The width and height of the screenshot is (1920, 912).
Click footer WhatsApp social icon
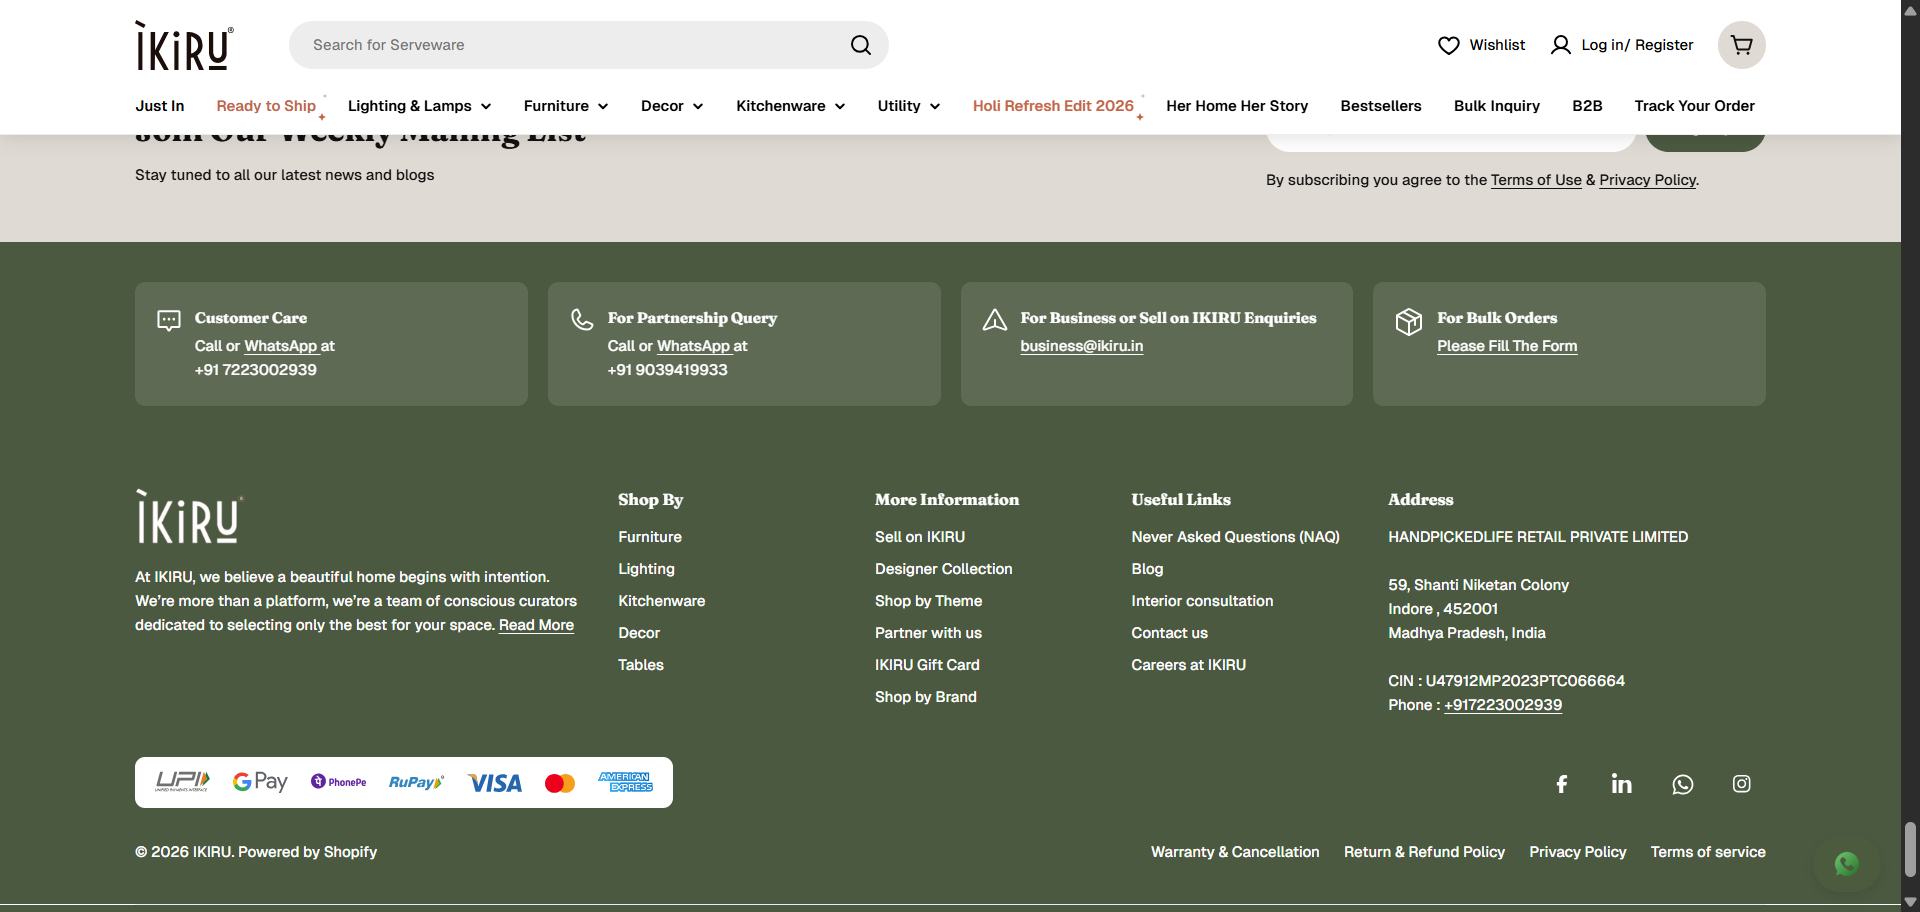pos(1682,784)
